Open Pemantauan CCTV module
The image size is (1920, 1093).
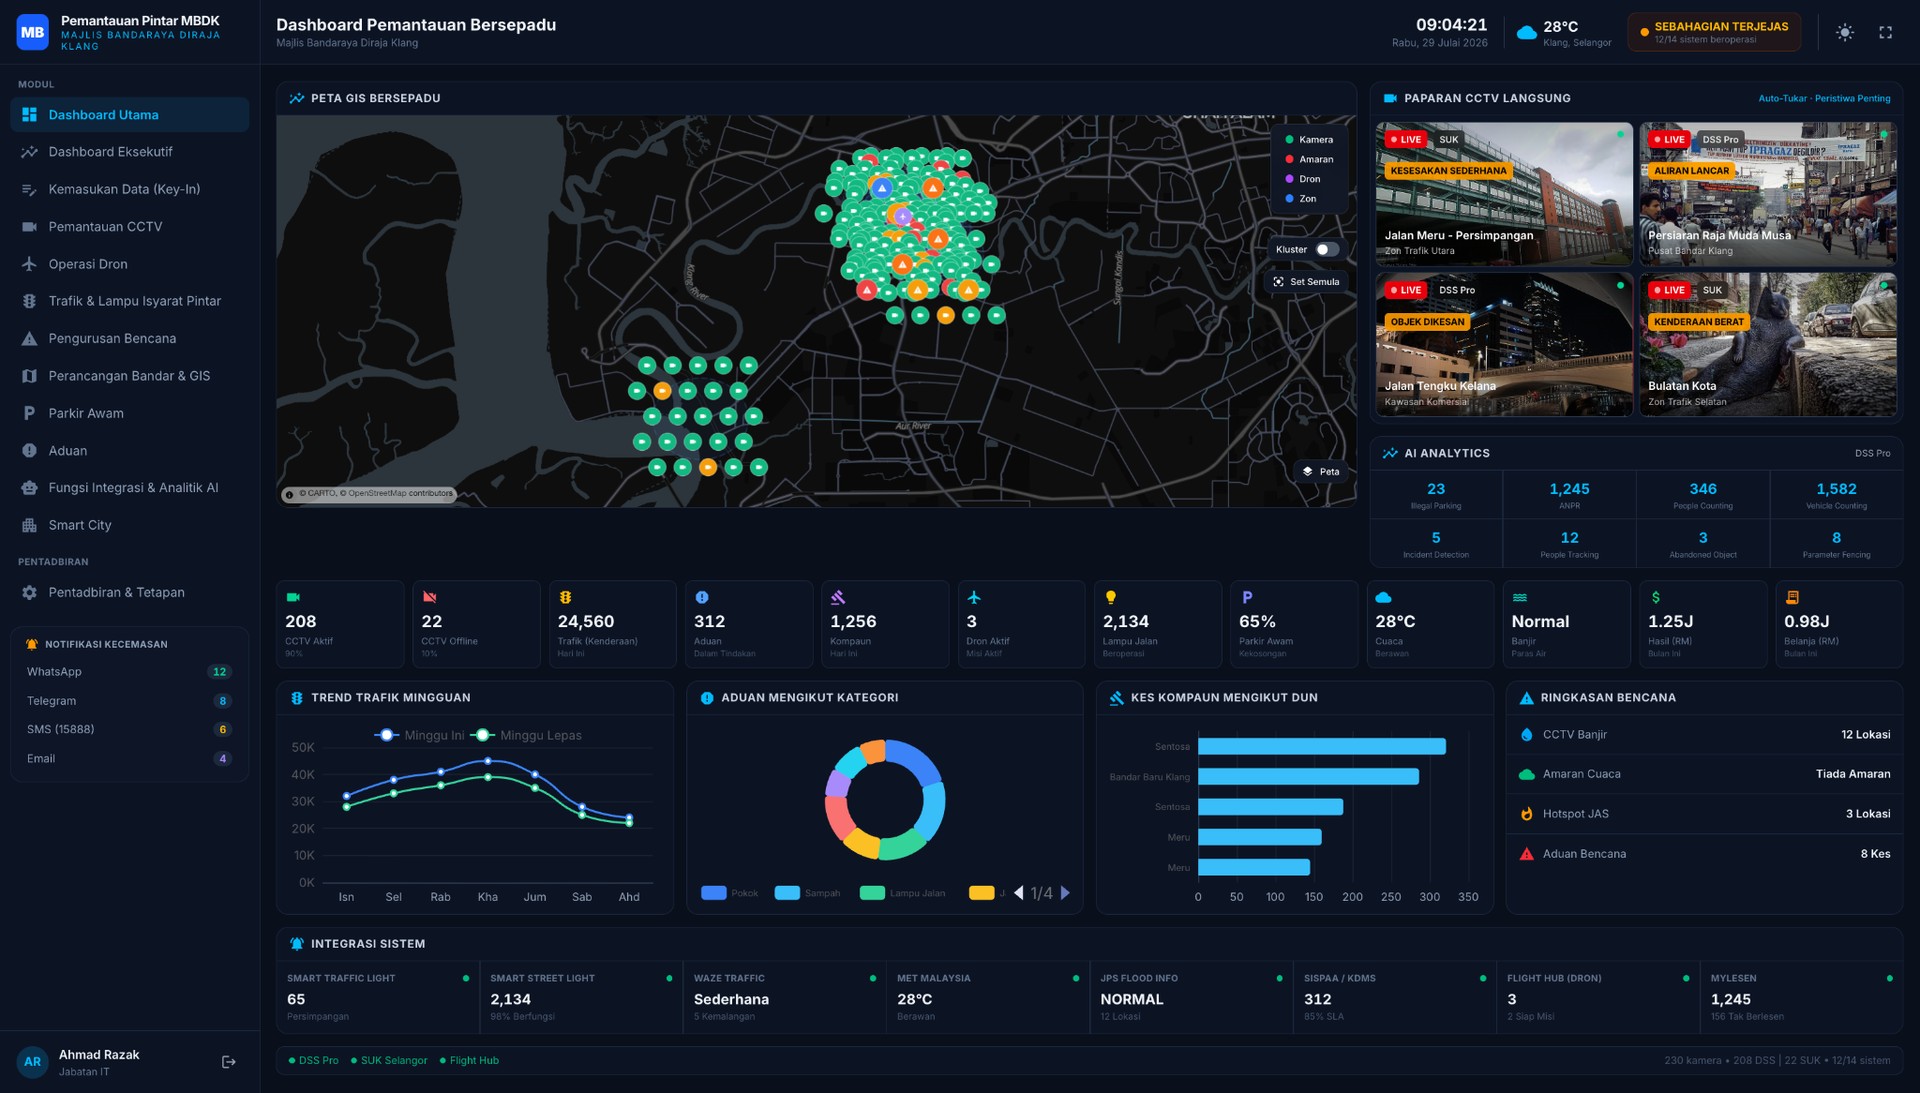tap(130, 227)
